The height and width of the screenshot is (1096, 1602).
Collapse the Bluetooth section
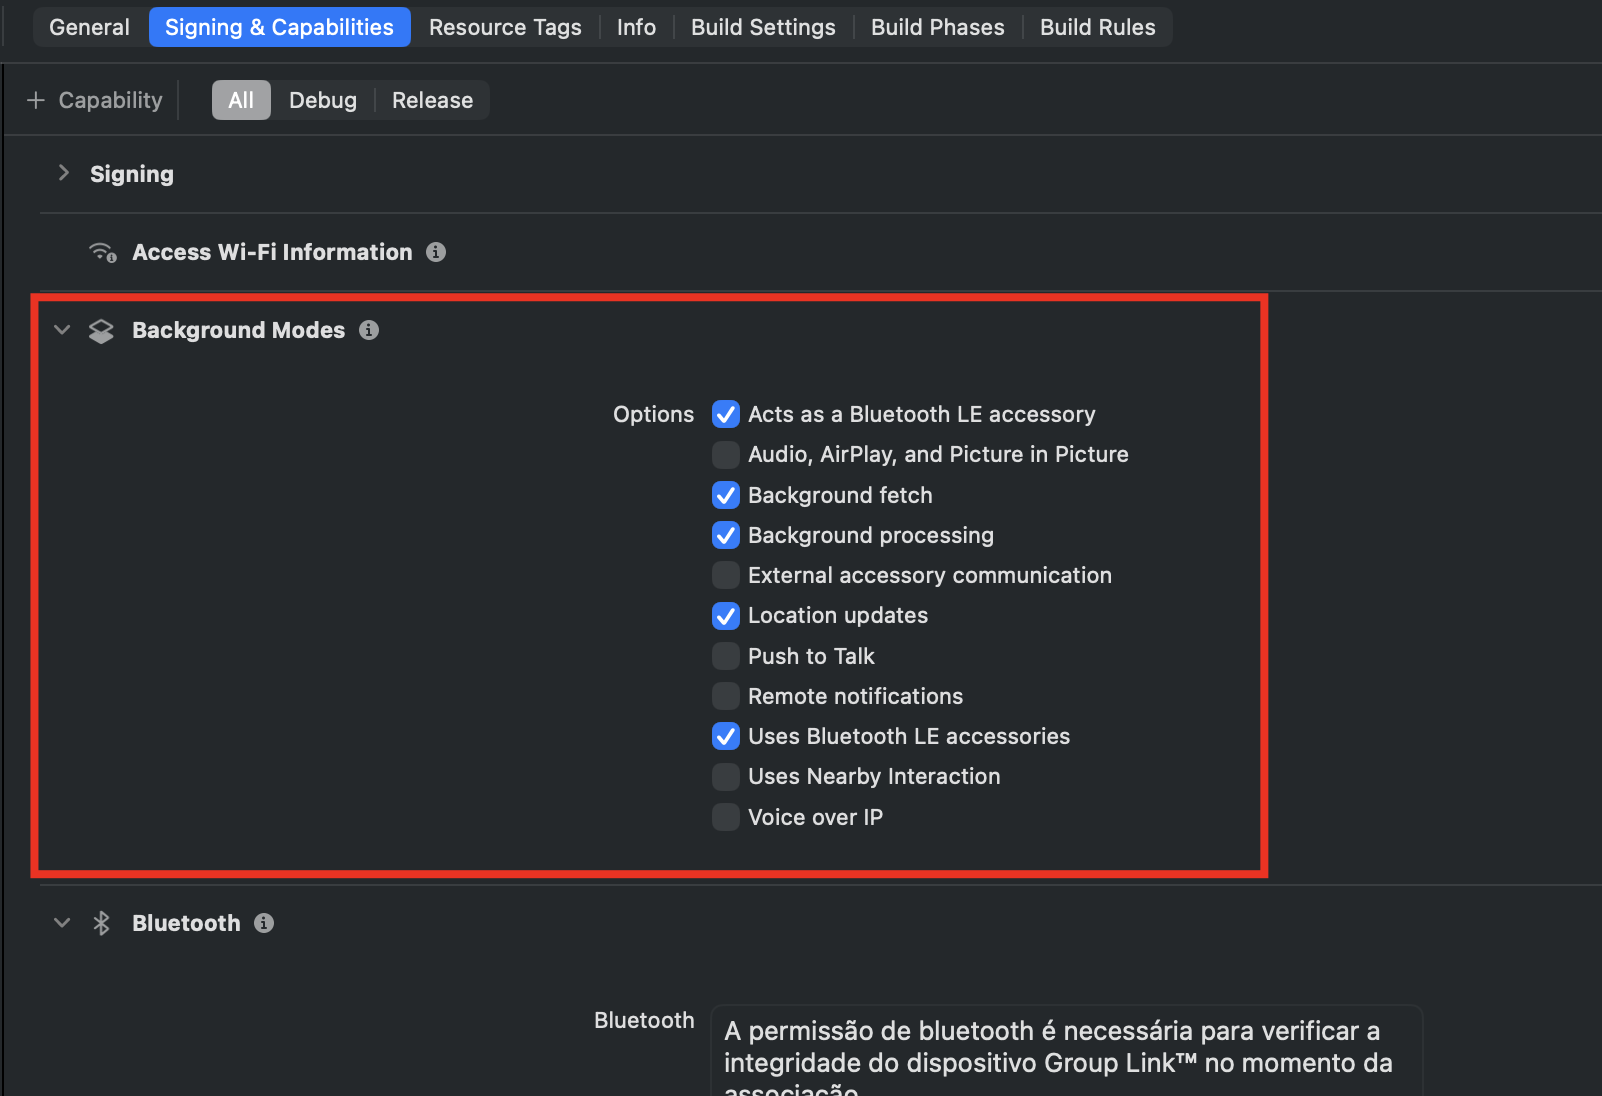pos(62,923)
